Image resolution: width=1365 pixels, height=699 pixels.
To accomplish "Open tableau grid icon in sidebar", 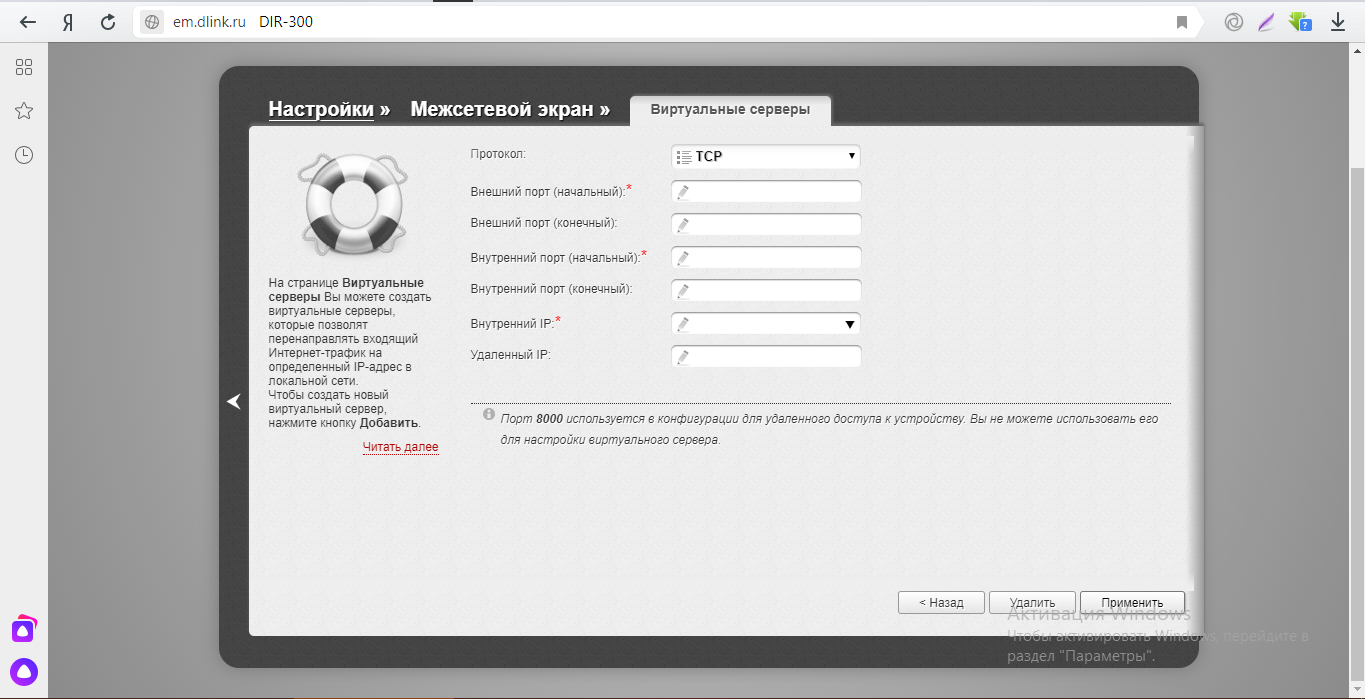I will (x=24, y=67).
